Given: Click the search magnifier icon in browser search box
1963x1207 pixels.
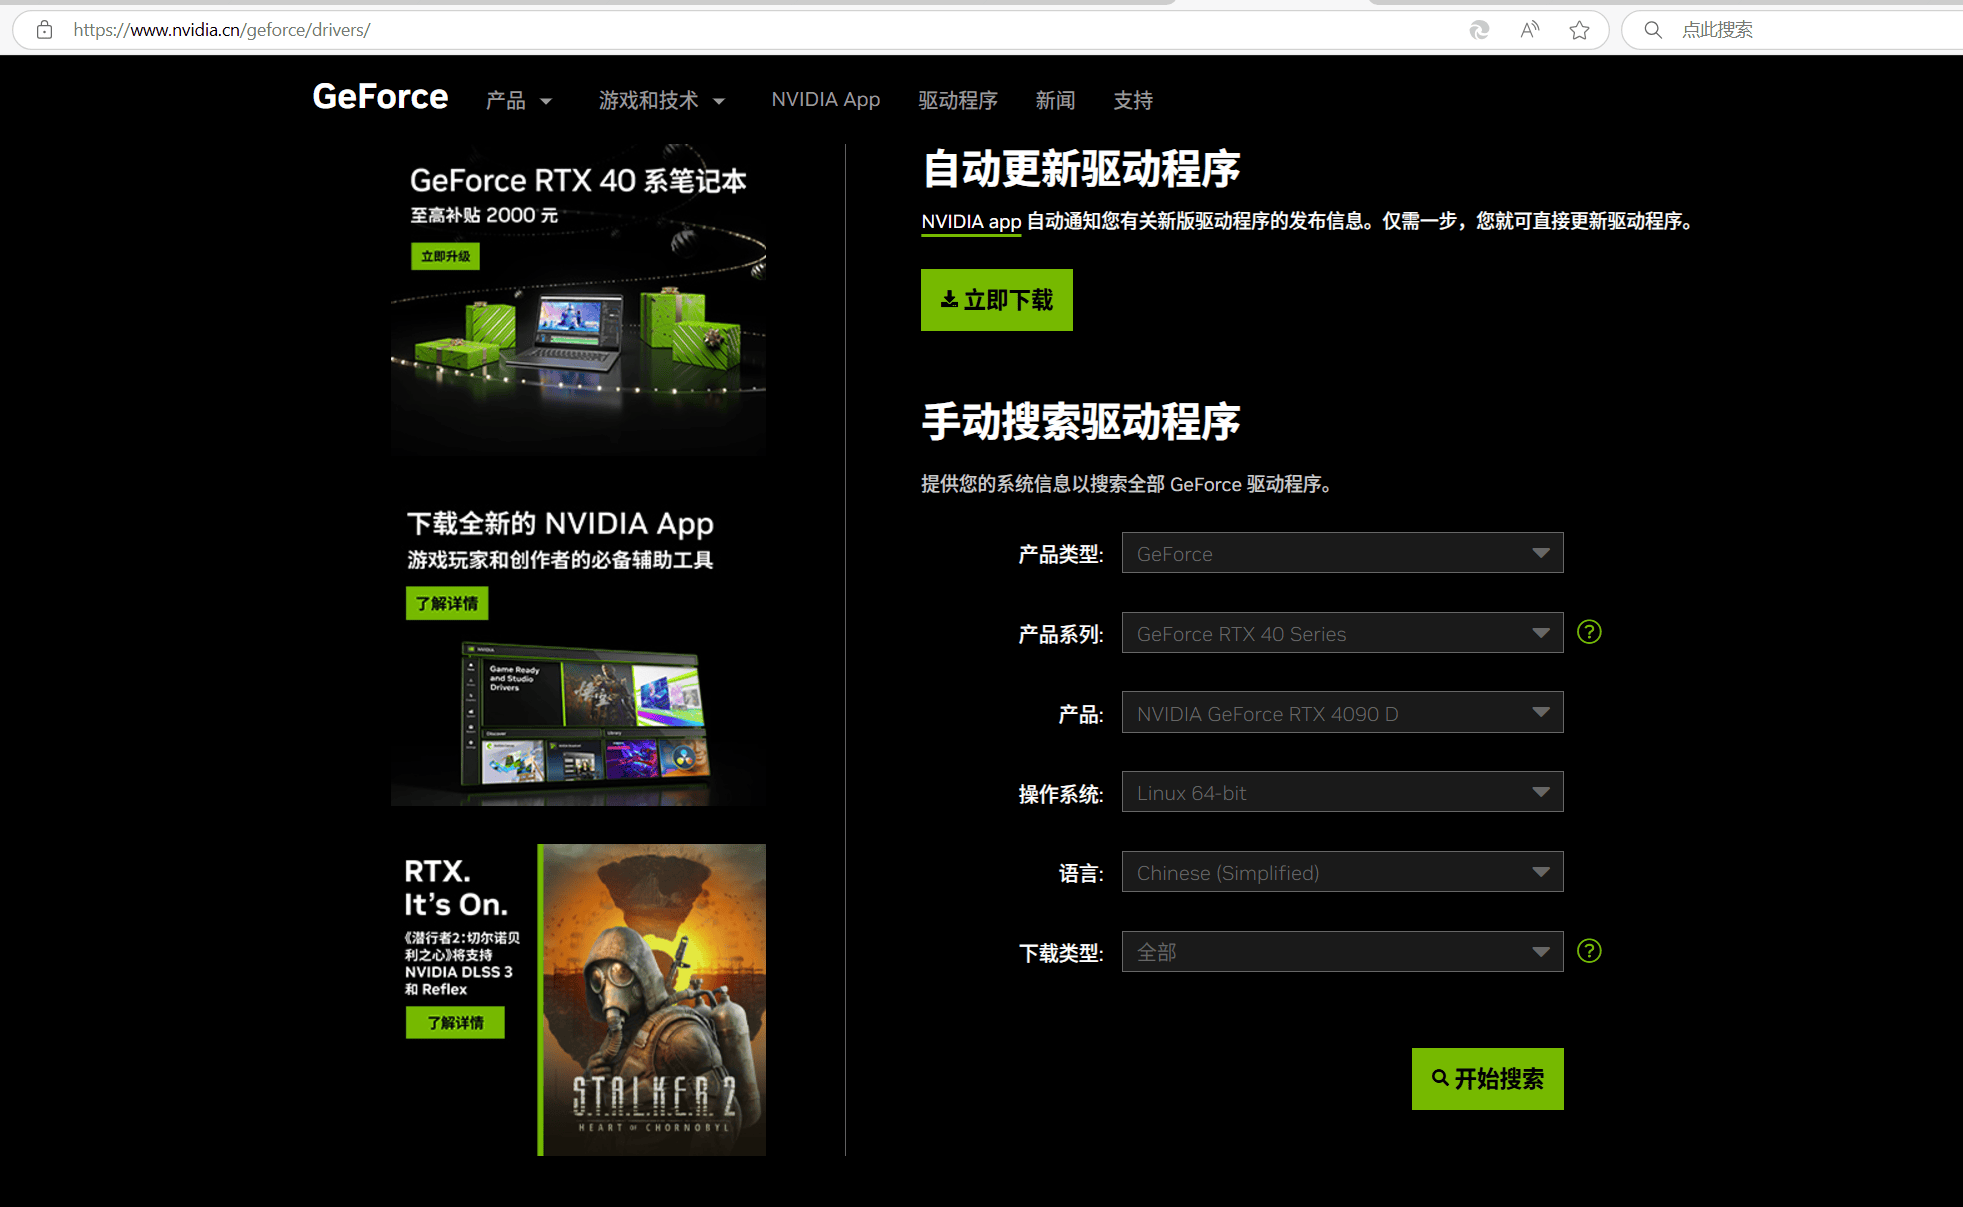Looking at the screenshot, I should (1653, 30).
